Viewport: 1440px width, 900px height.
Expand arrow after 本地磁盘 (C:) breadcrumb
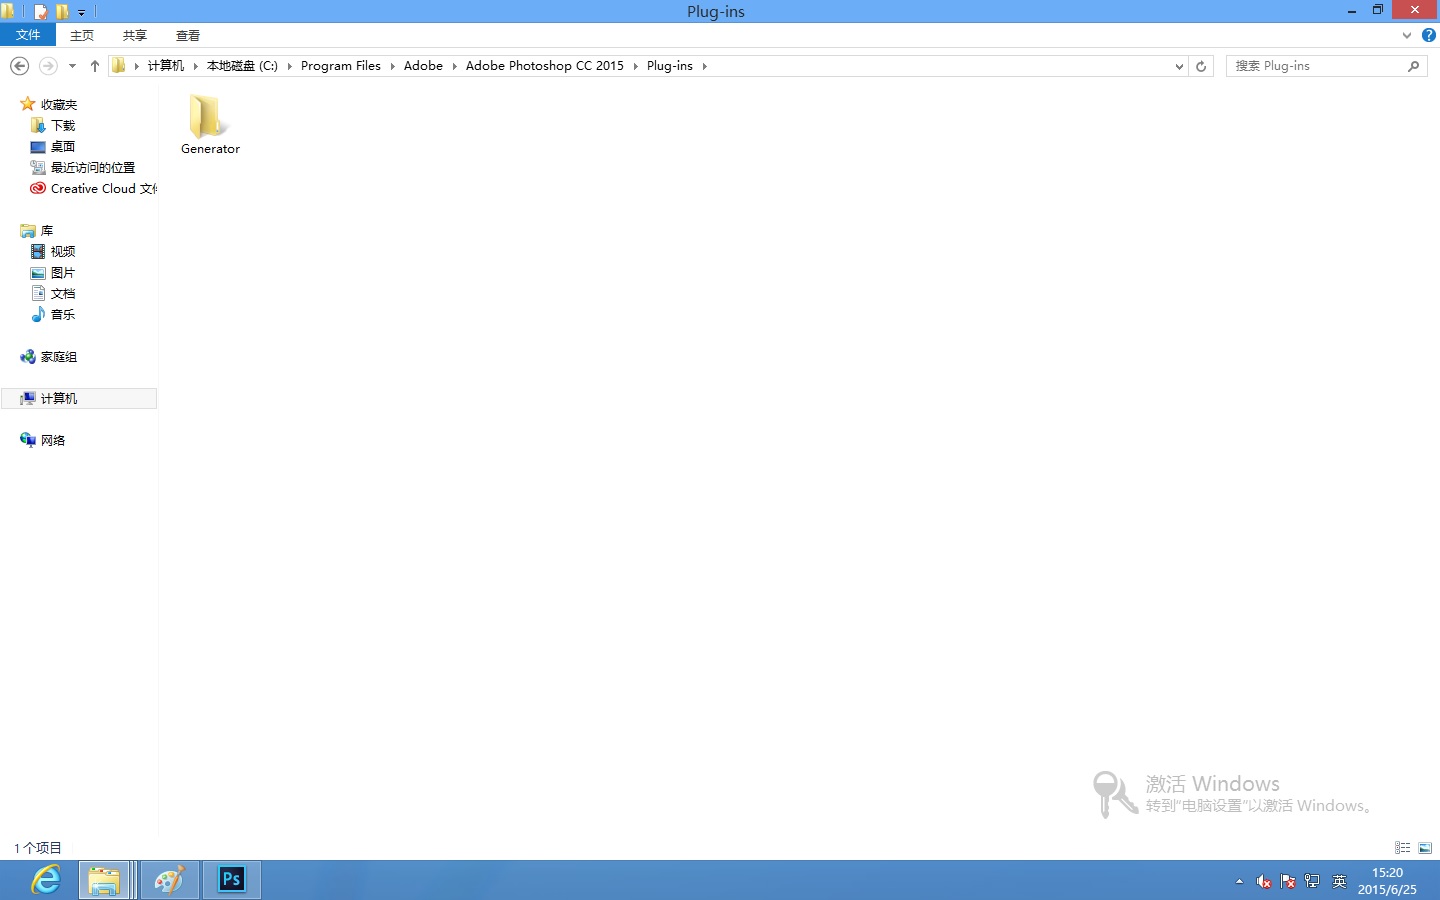click(290, 66)
